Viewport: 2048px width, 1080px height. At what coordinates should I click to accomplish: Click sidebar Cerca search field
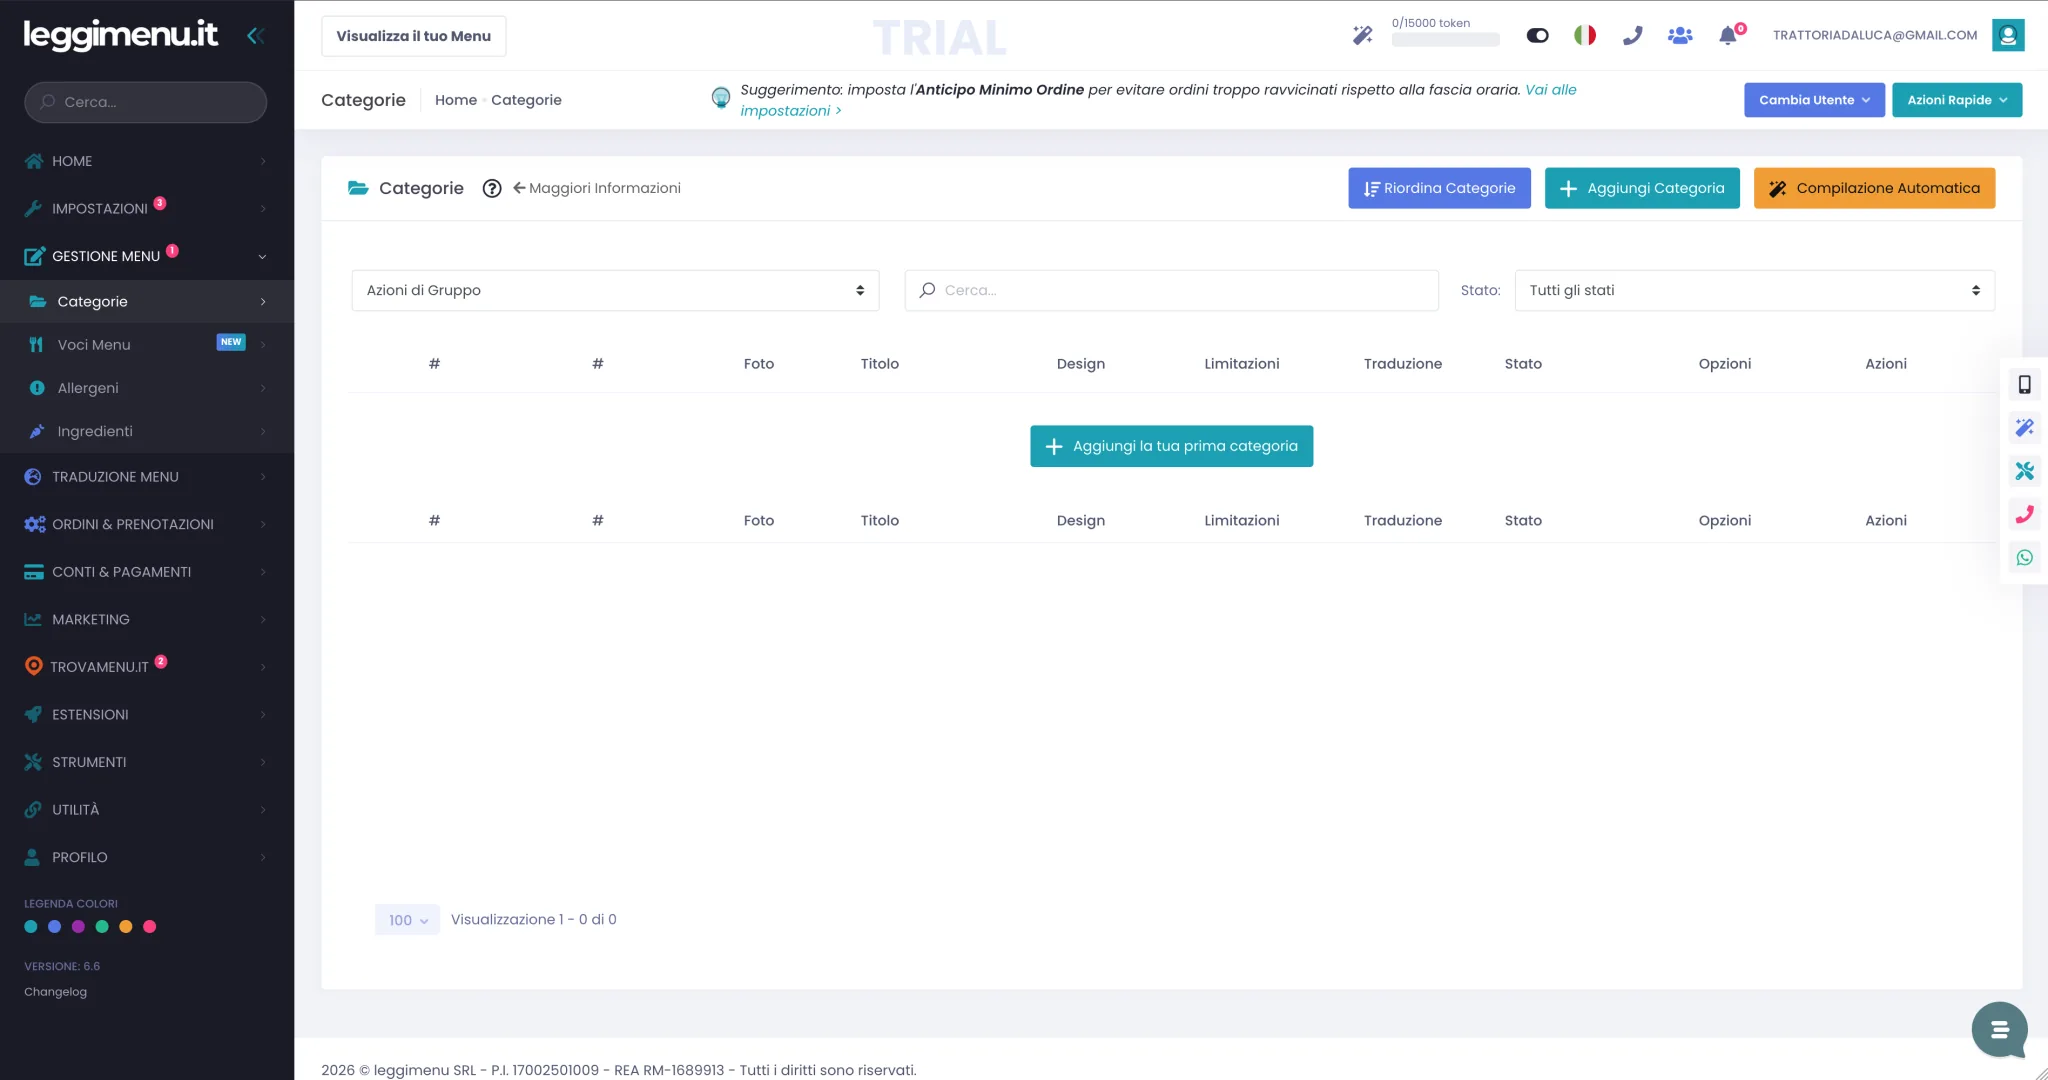pyautogui.click(x=146, y=102)
